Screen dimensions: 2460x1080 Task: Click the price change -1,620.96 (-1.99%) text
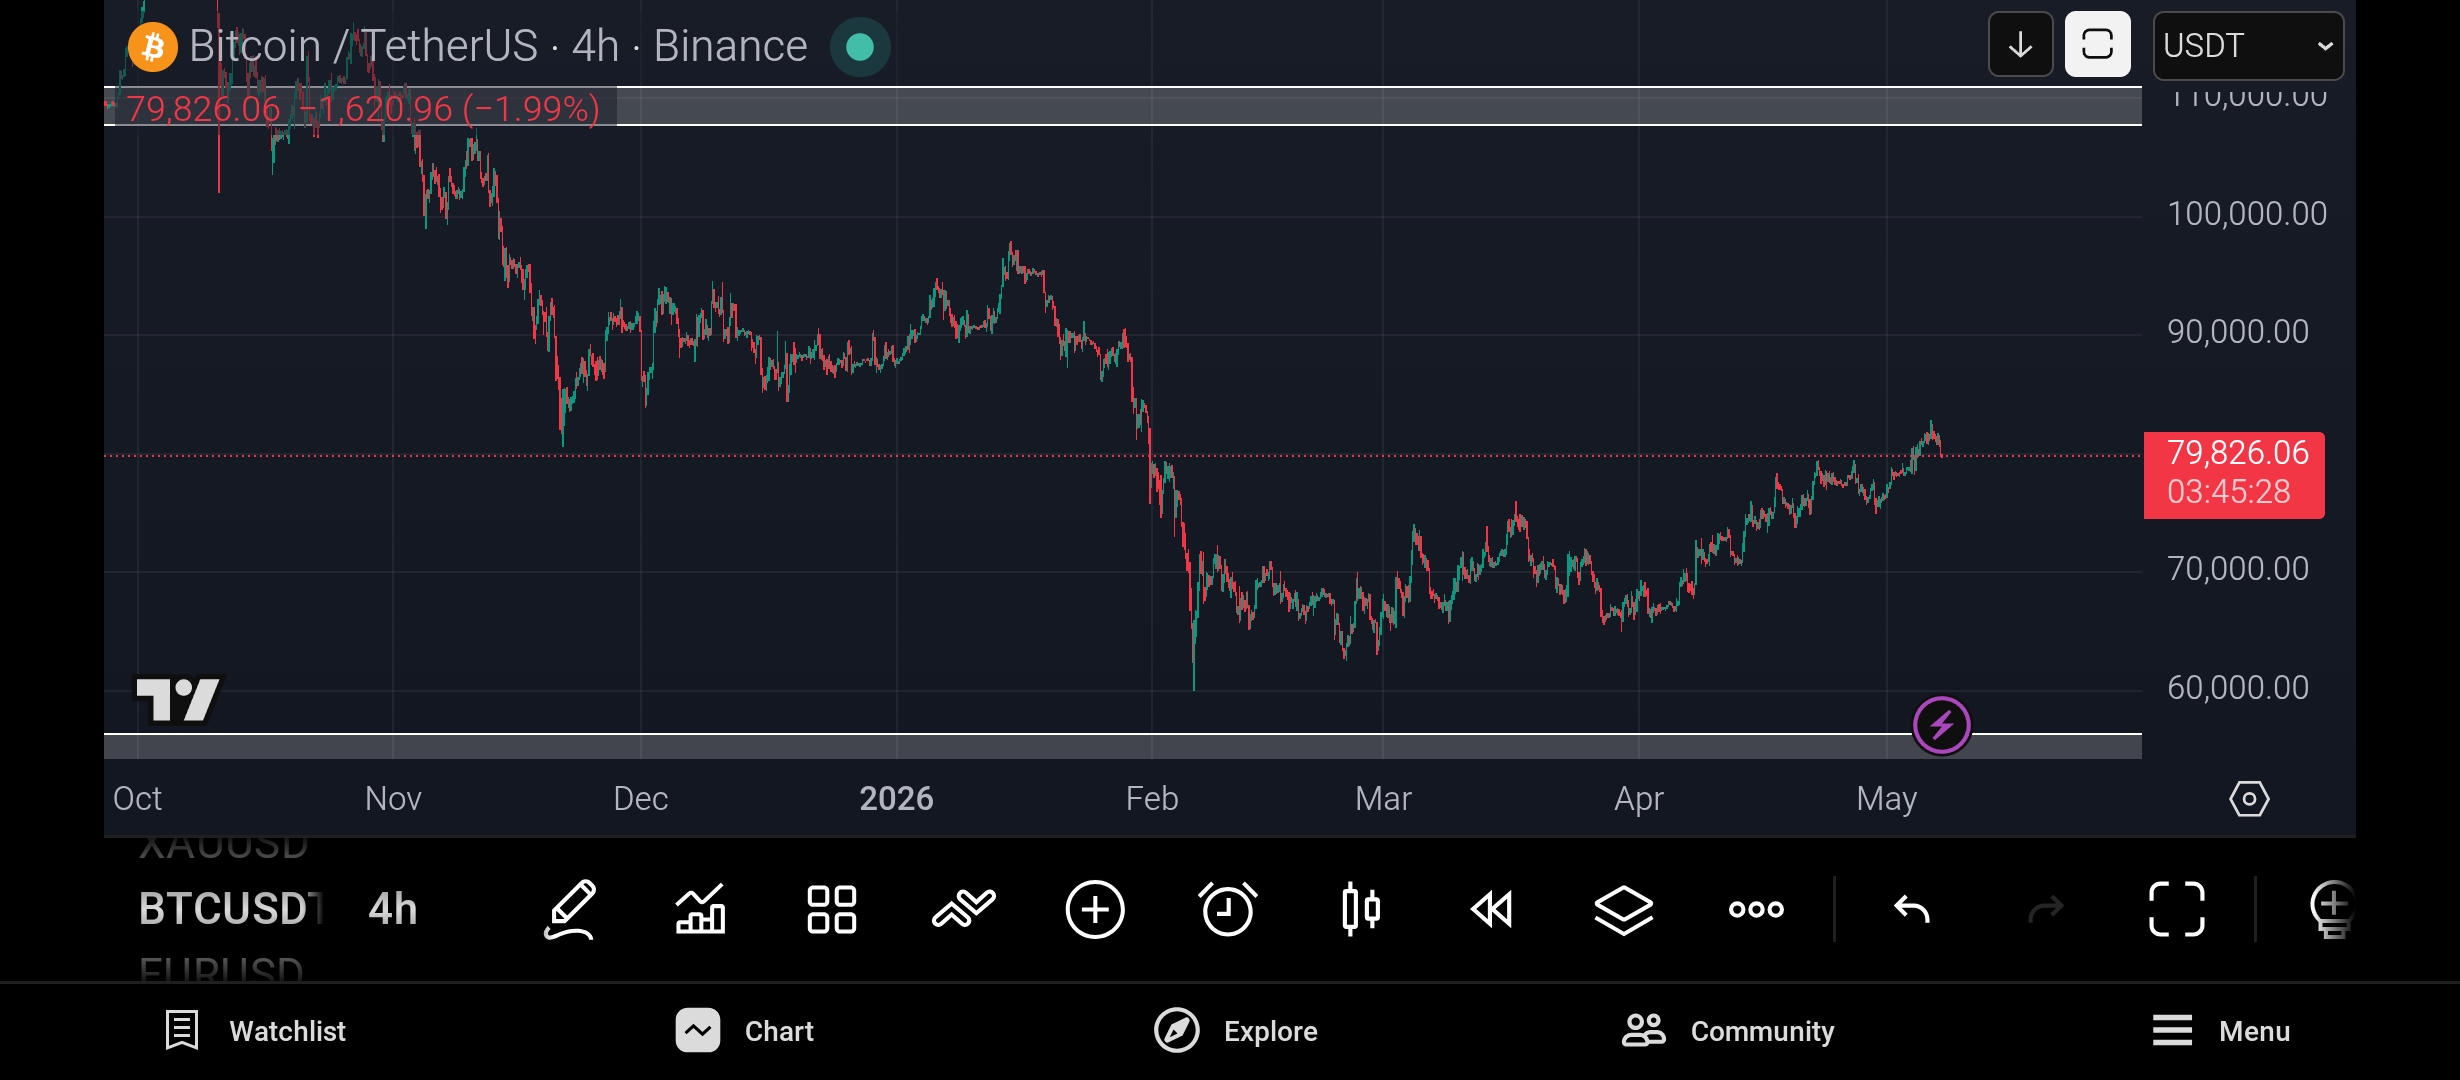click(x=449, y=108)
